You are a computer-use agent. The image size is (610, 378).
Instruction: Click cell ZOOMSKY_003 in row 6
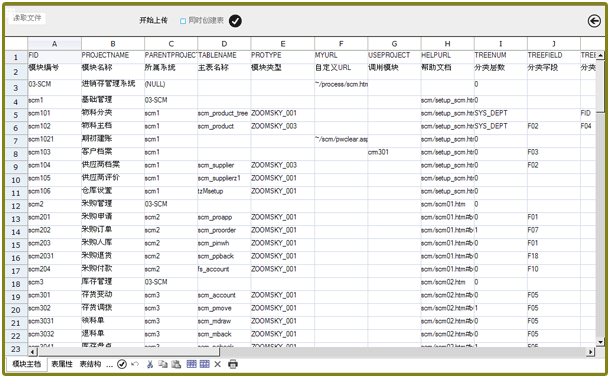coord(283,128)
